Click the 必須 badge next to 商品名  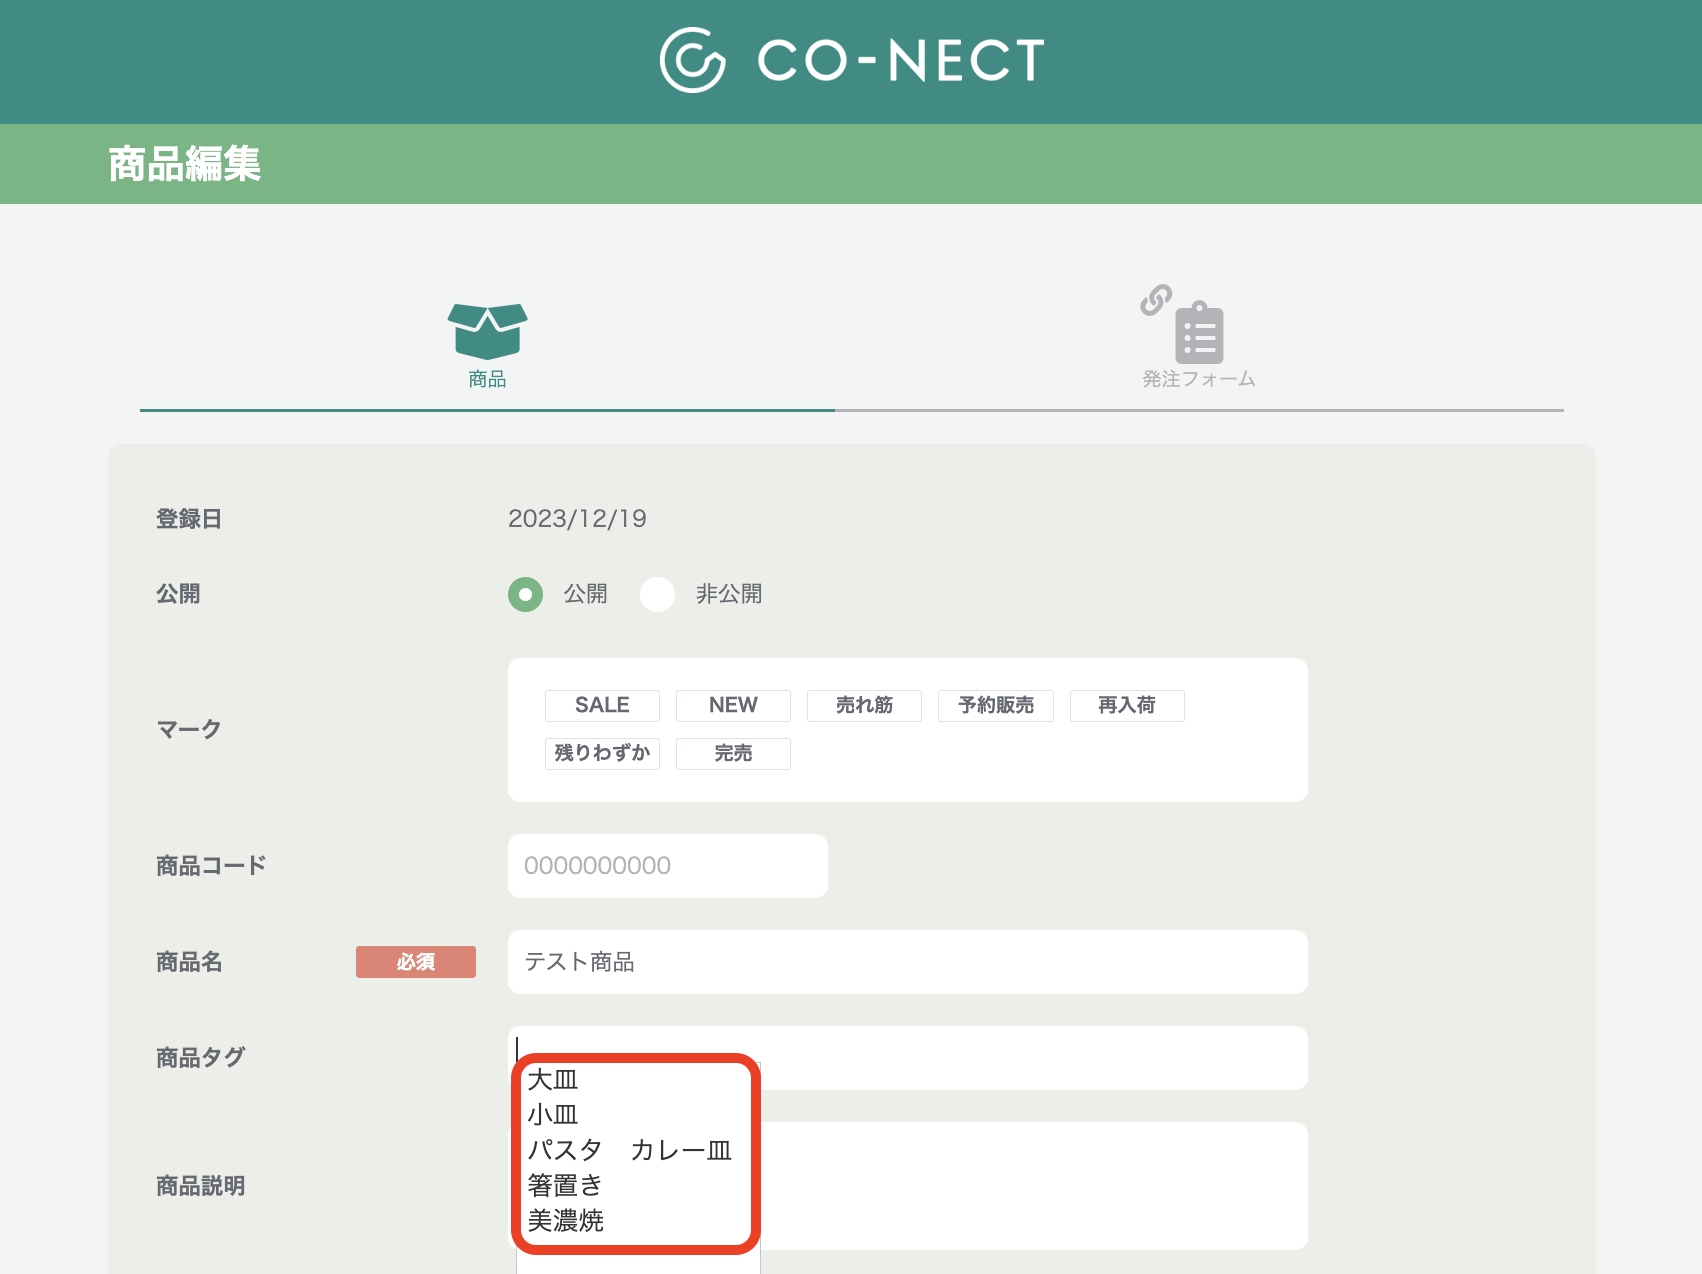tap(416, 962)
